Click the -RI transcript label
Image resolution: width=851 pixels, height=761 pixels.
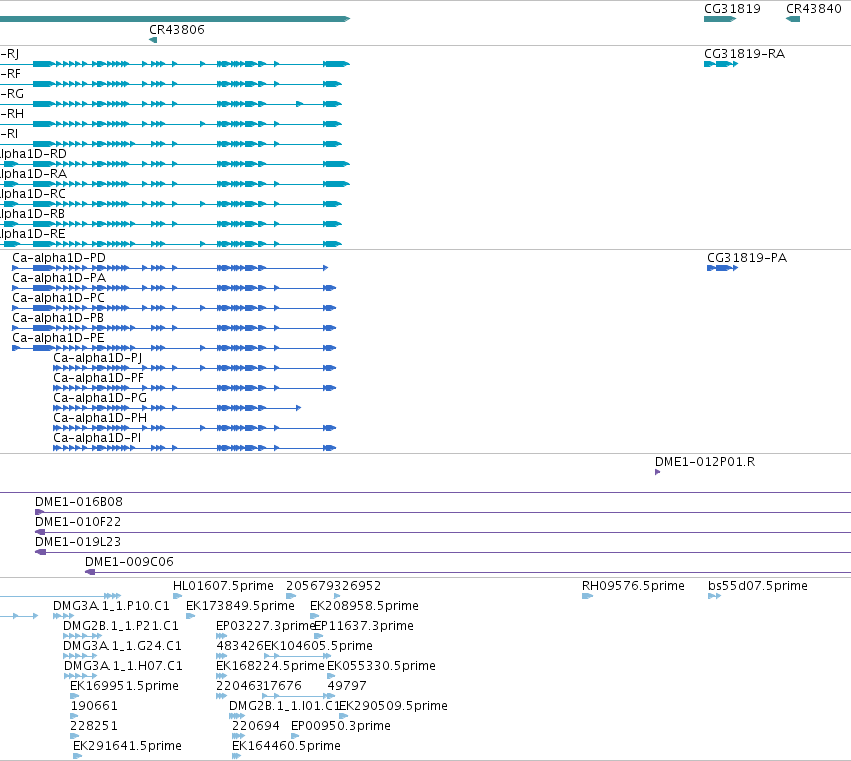pyautogui.click(x=9, y=134)
